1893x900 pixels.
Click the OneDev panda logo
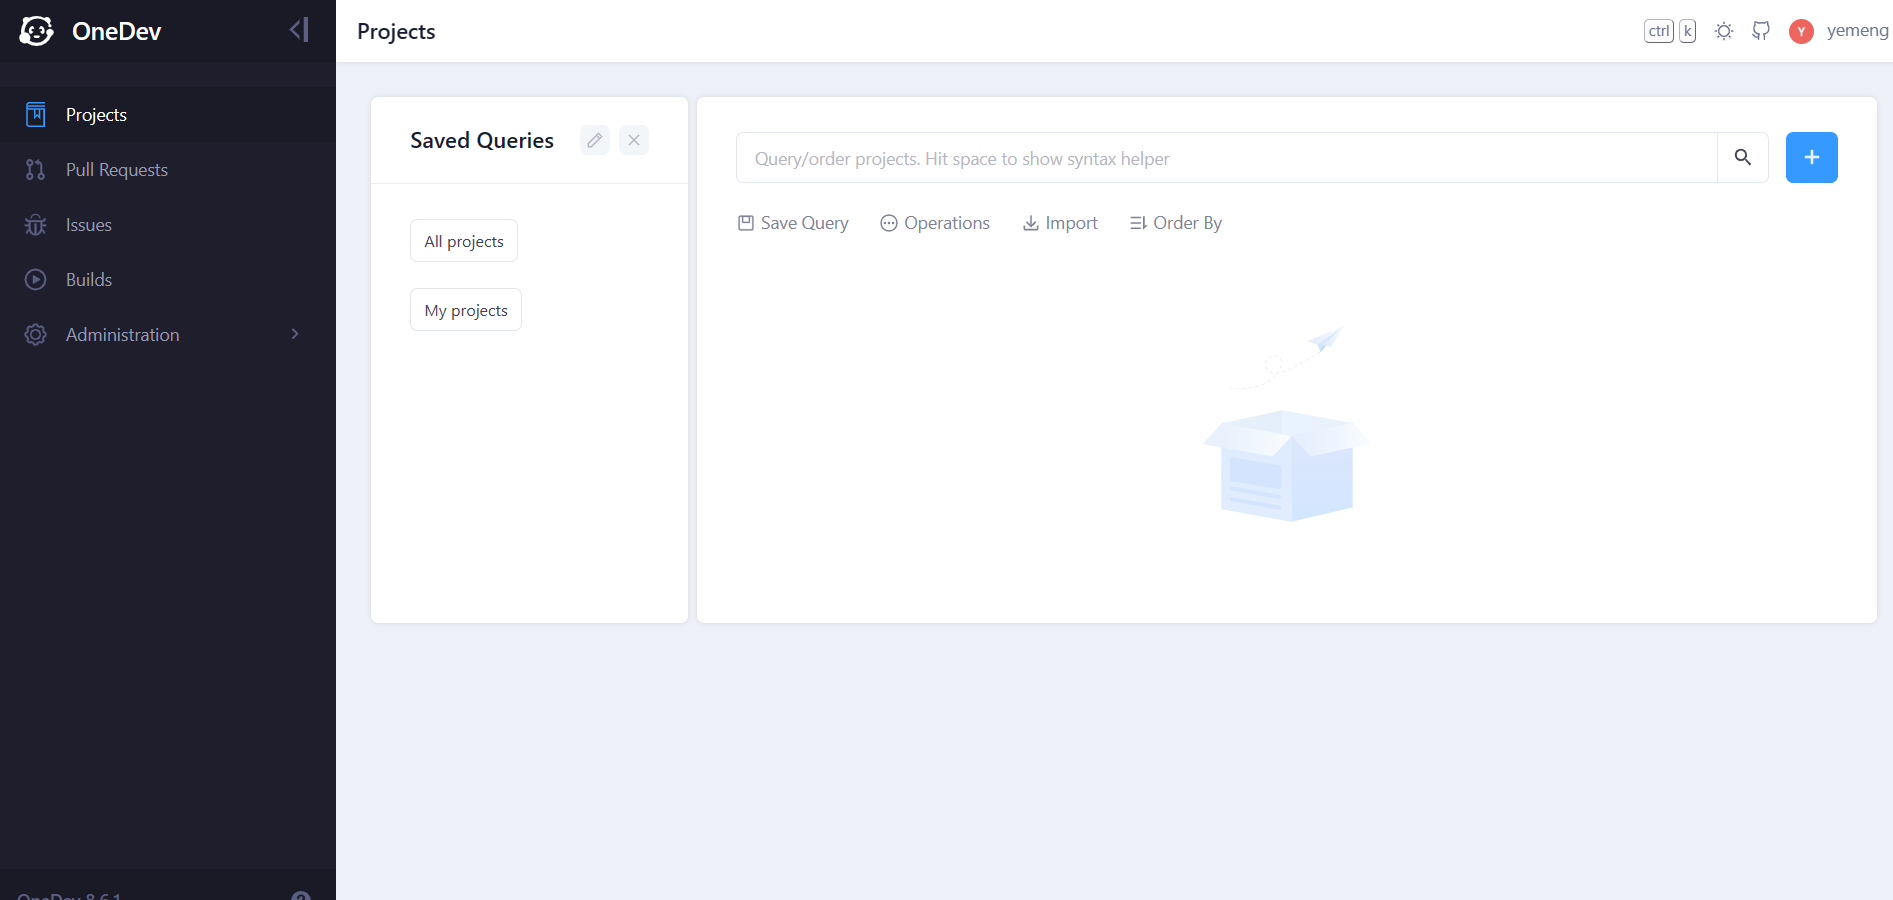(x=37, y=31)
